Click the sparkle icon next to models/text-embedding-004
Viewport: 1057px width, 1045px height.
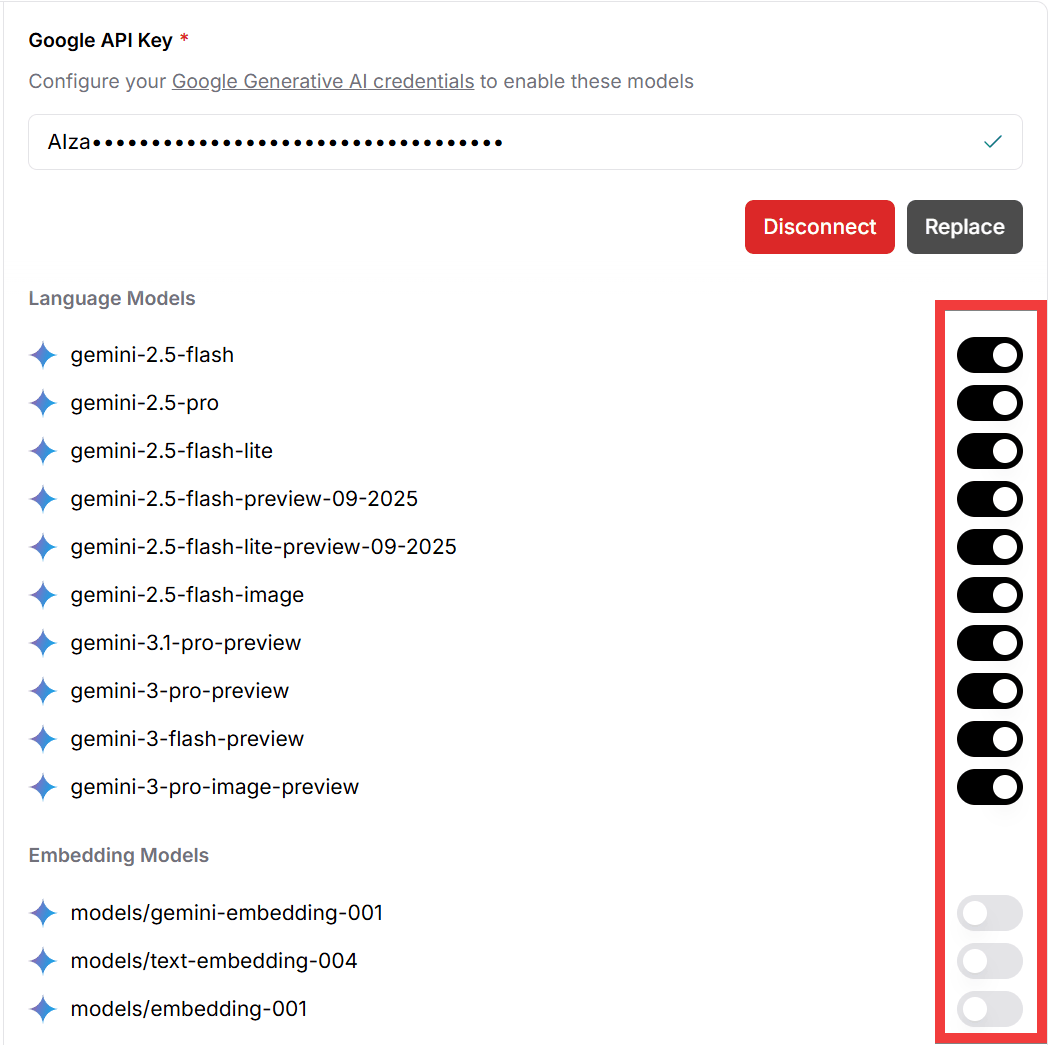(43, 961)
